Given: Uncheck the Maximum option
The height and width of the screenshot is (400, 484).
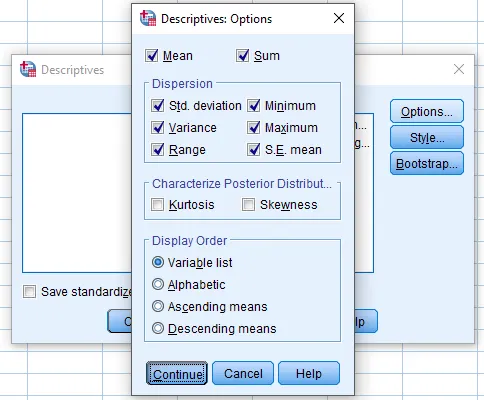Looking at the screenshot, I should pos(254,128).
